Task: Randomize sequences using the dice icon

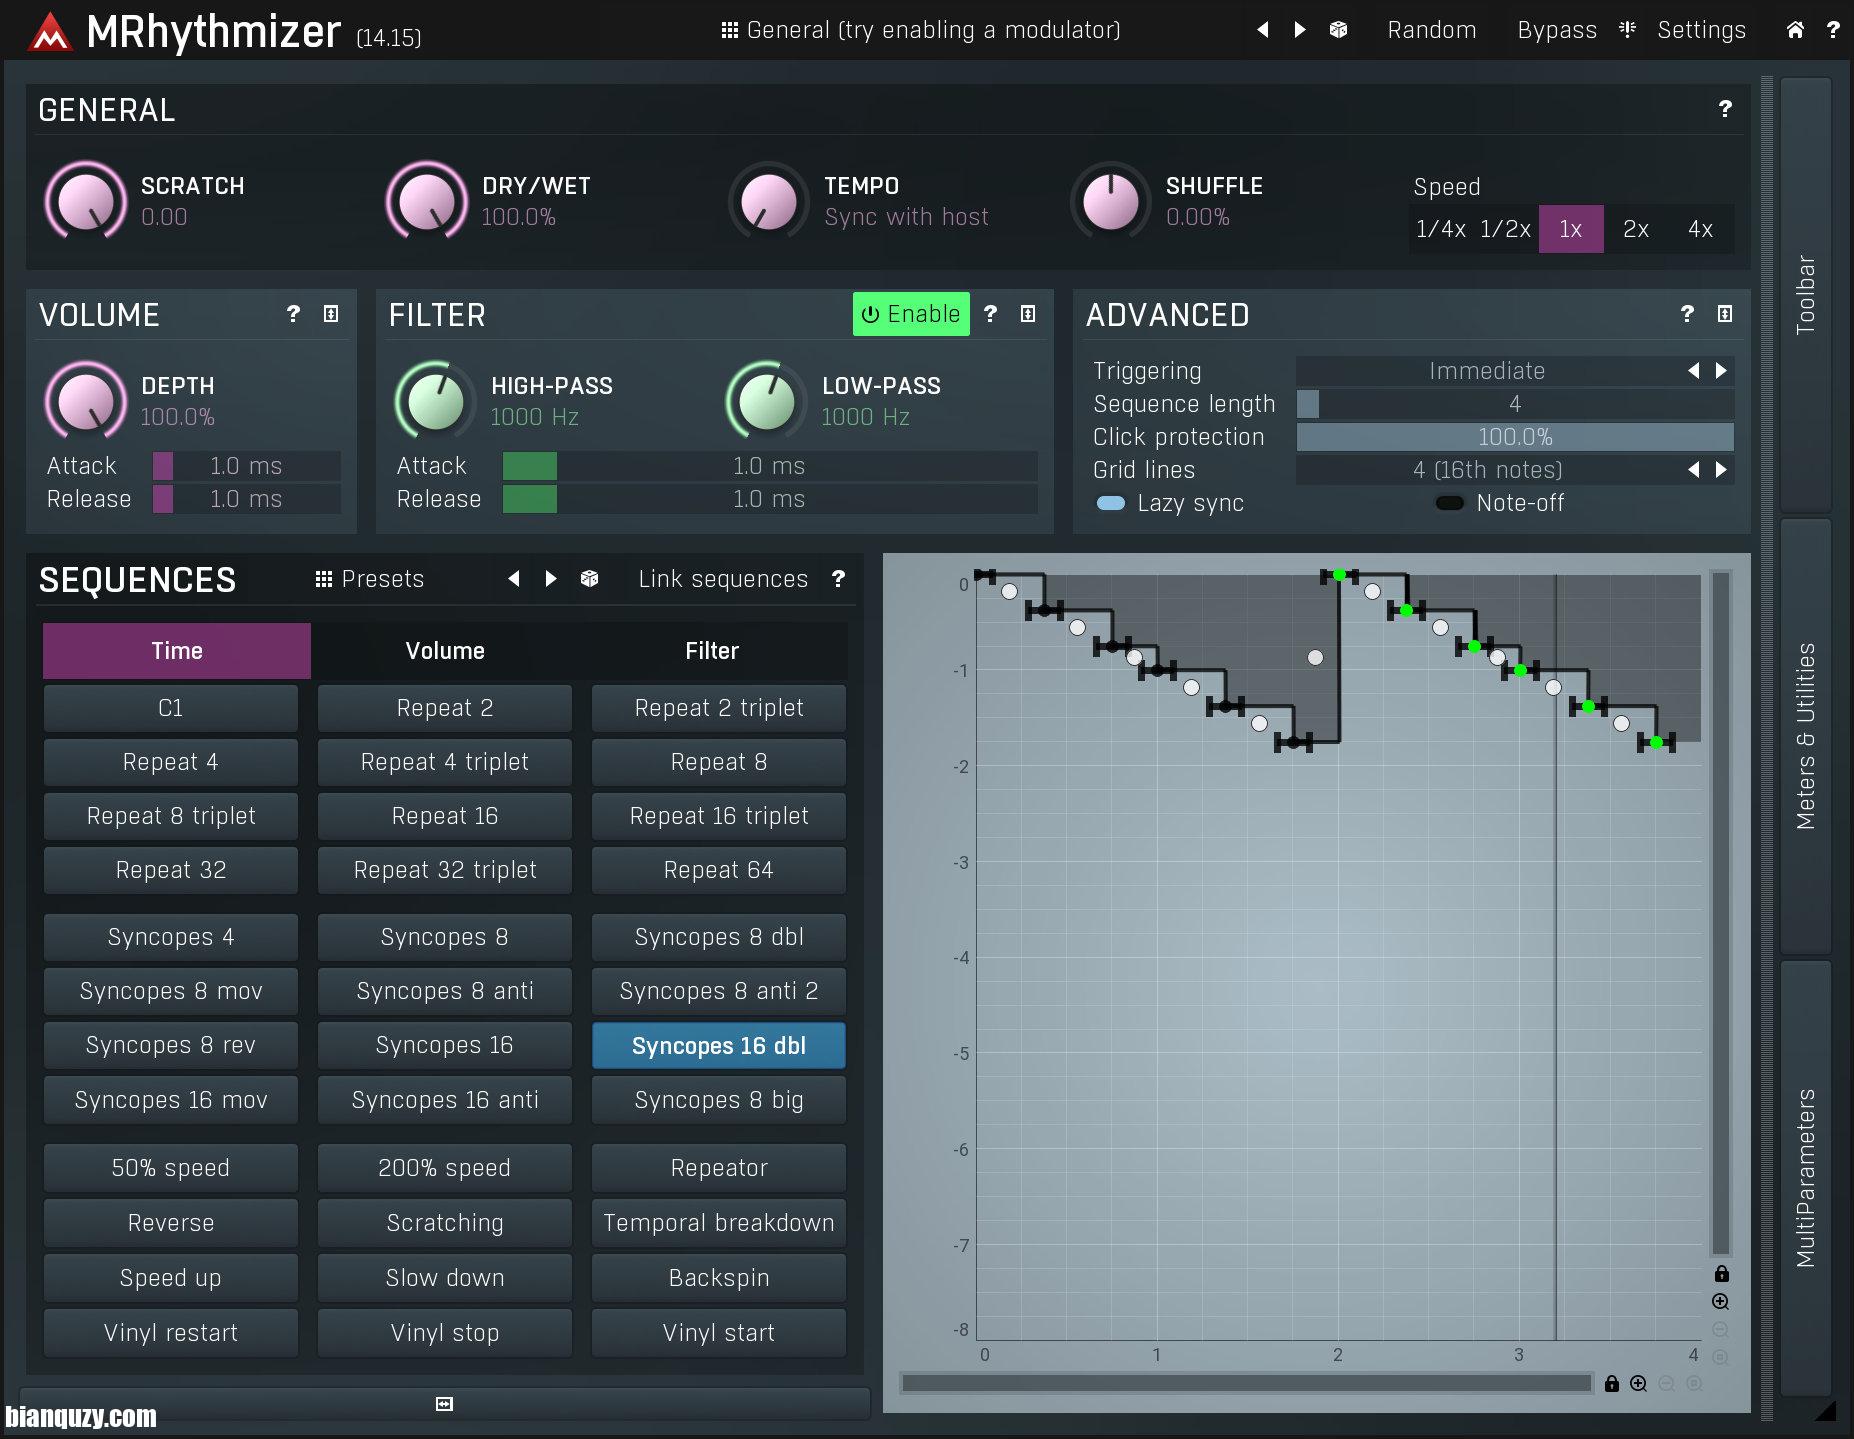Action: 590,579
